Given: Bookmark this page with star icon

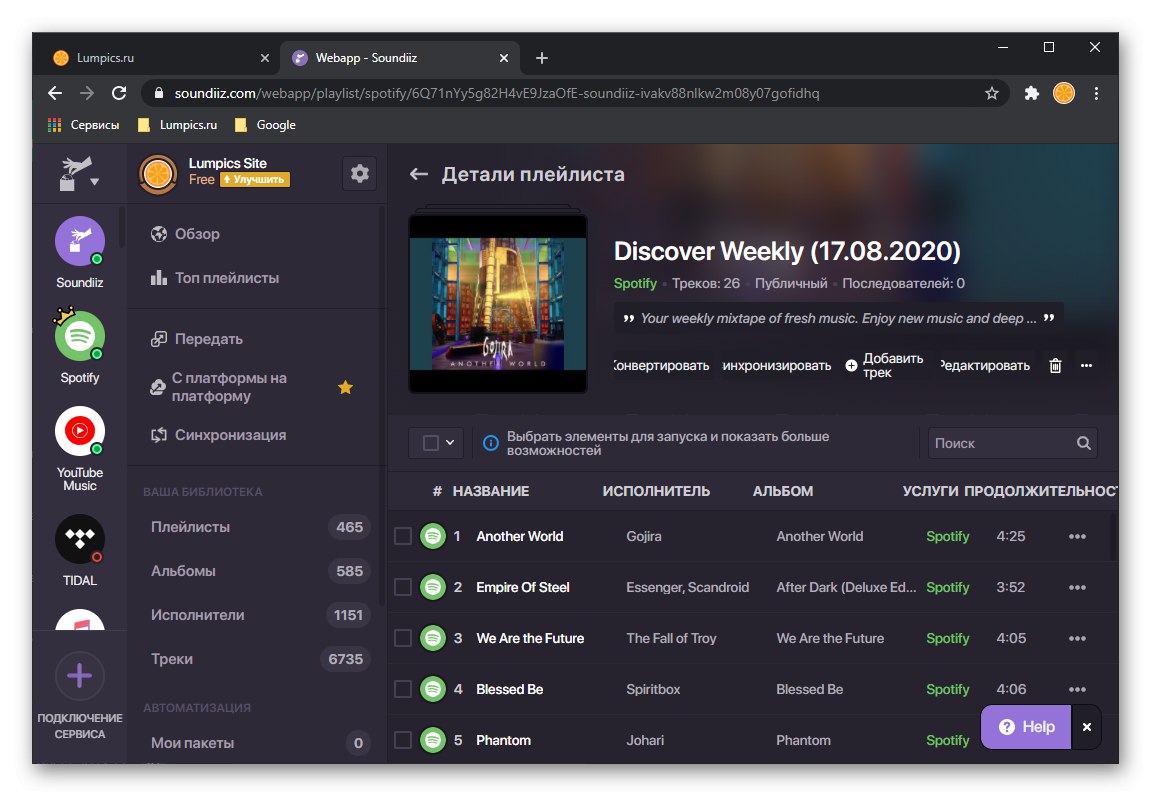Looking at the screenshot, I should click(992, 93).
